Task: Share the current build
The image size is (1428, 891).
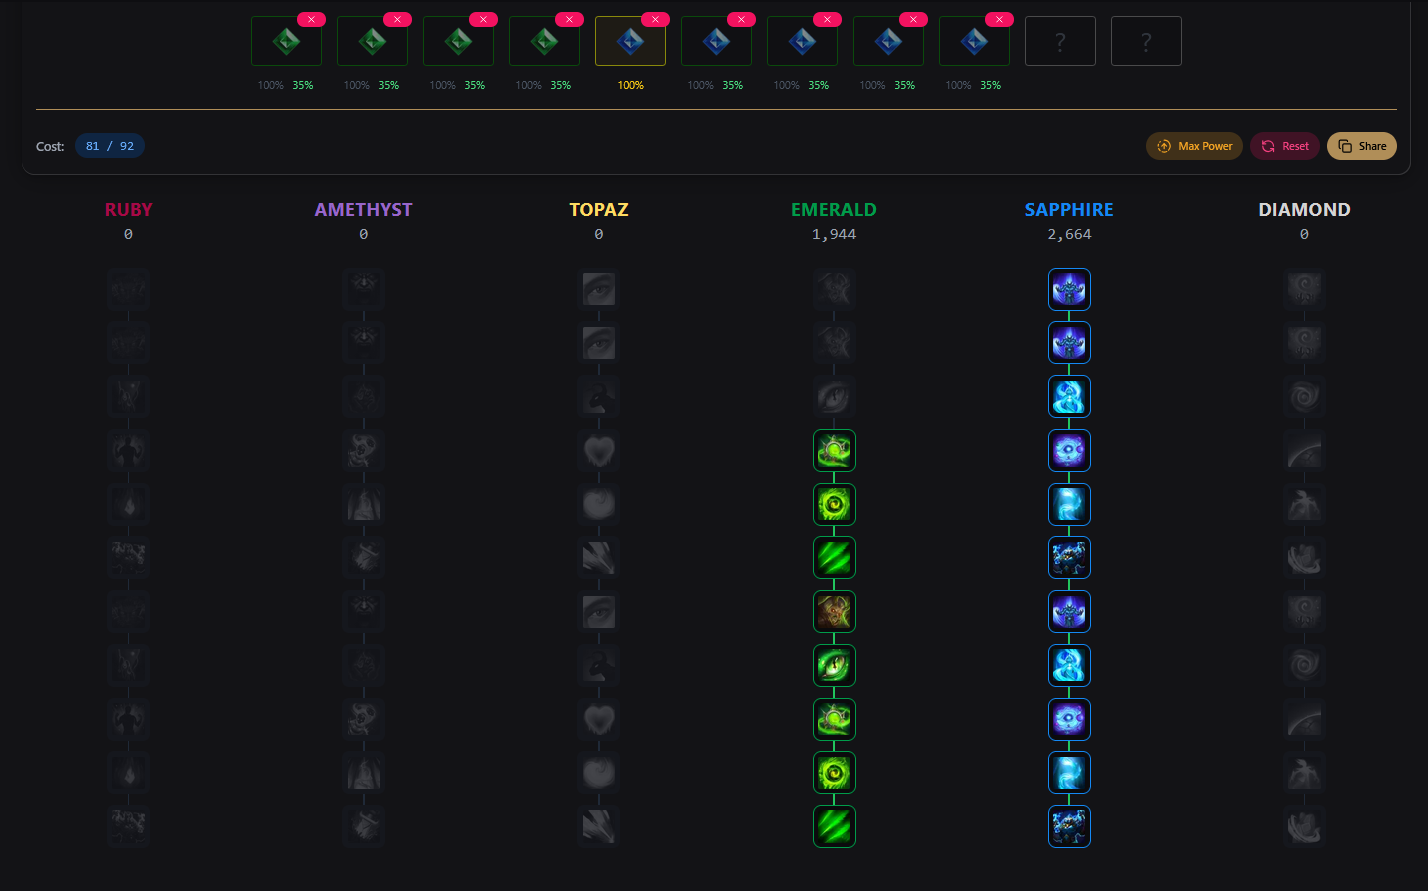Action: [x=1361, y=146]
